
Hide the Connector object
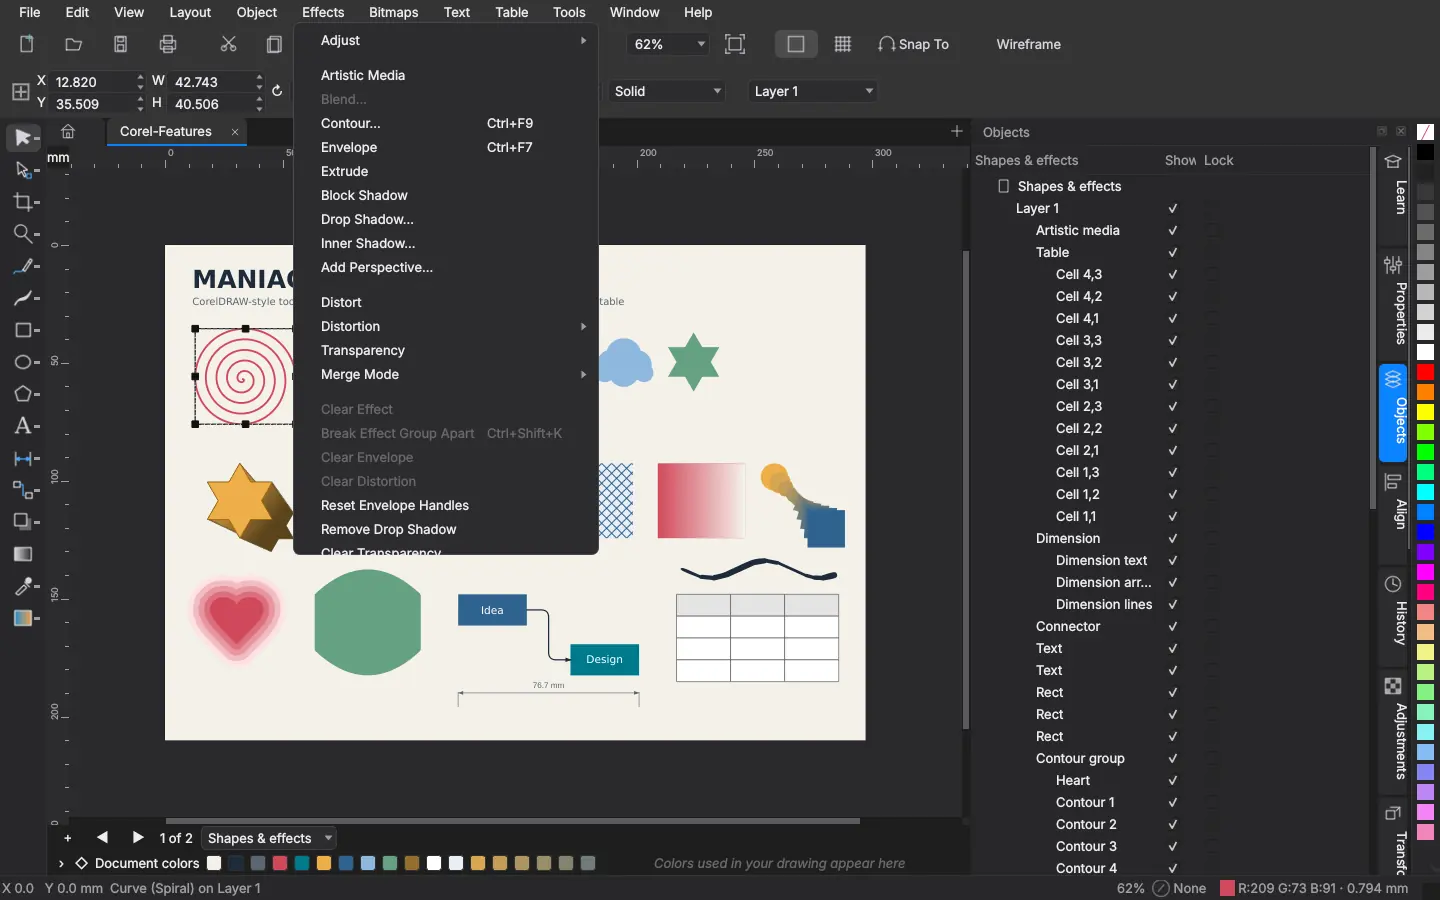coord(1173,627)
